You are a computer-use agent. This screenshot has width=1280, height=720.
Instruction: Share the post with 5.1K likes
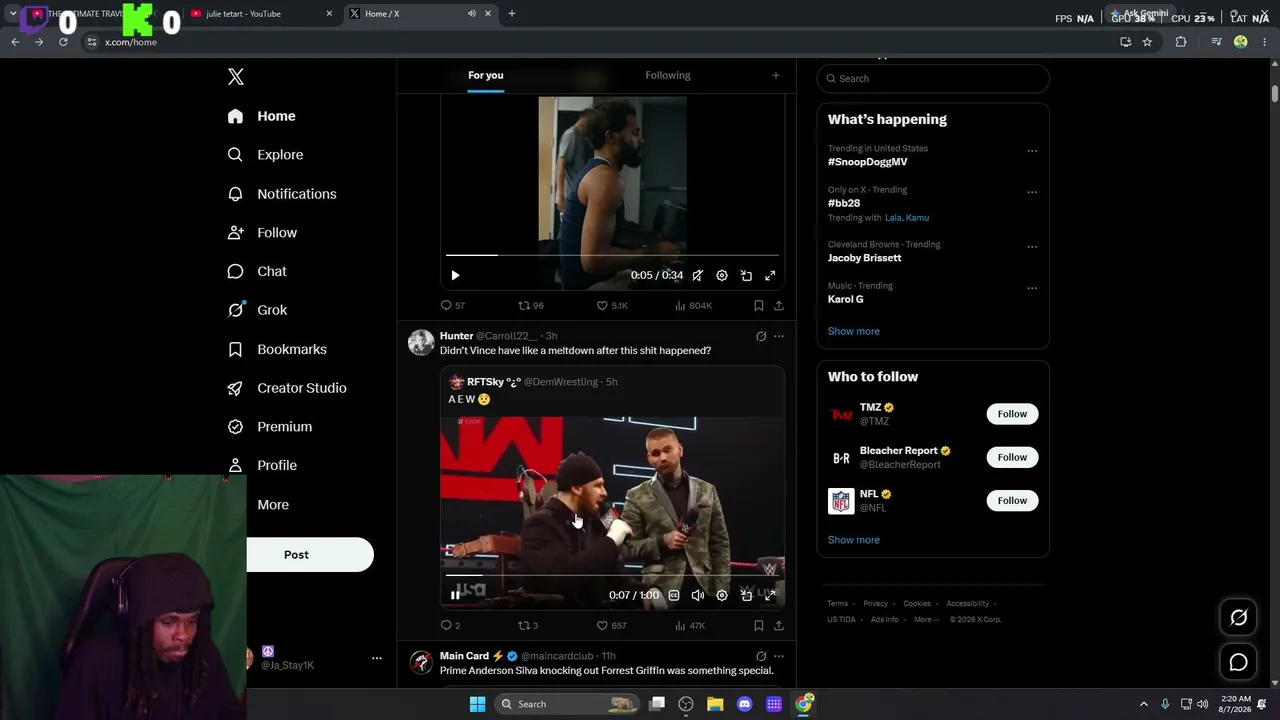point(778,305)
